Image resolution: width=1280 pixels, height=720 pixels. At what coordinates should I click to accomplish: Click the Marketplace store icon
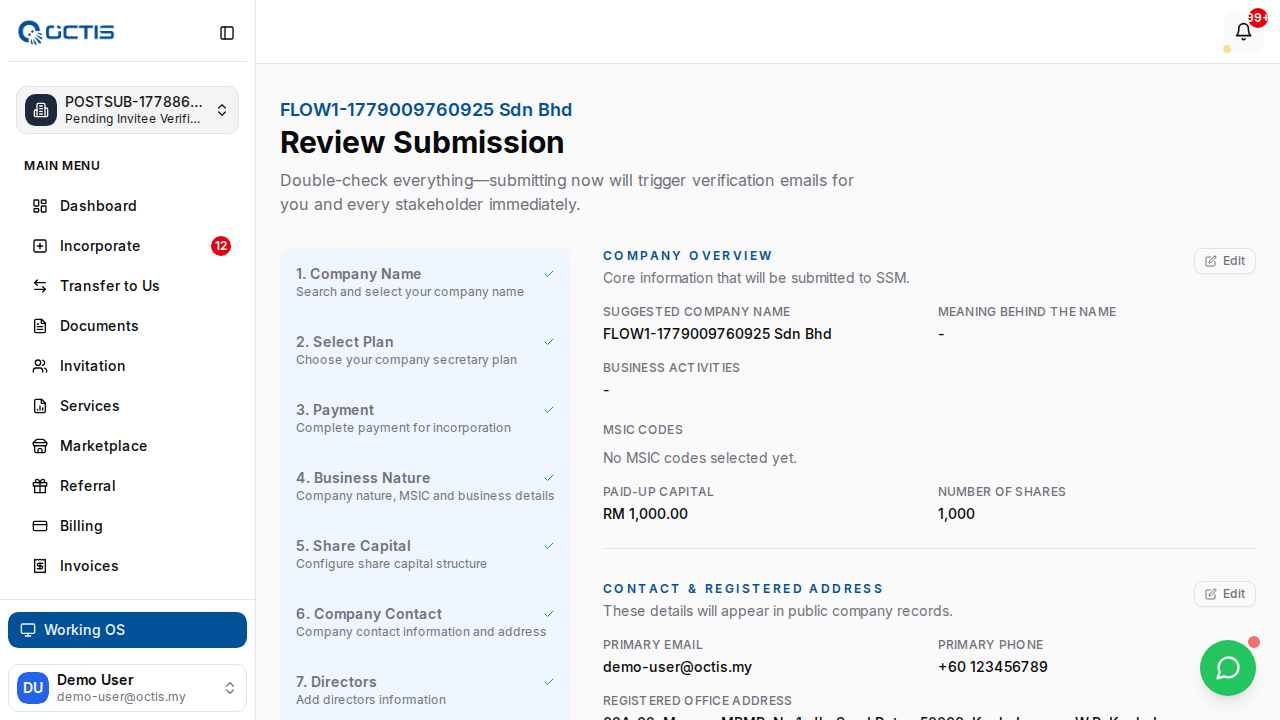point(40,446)
